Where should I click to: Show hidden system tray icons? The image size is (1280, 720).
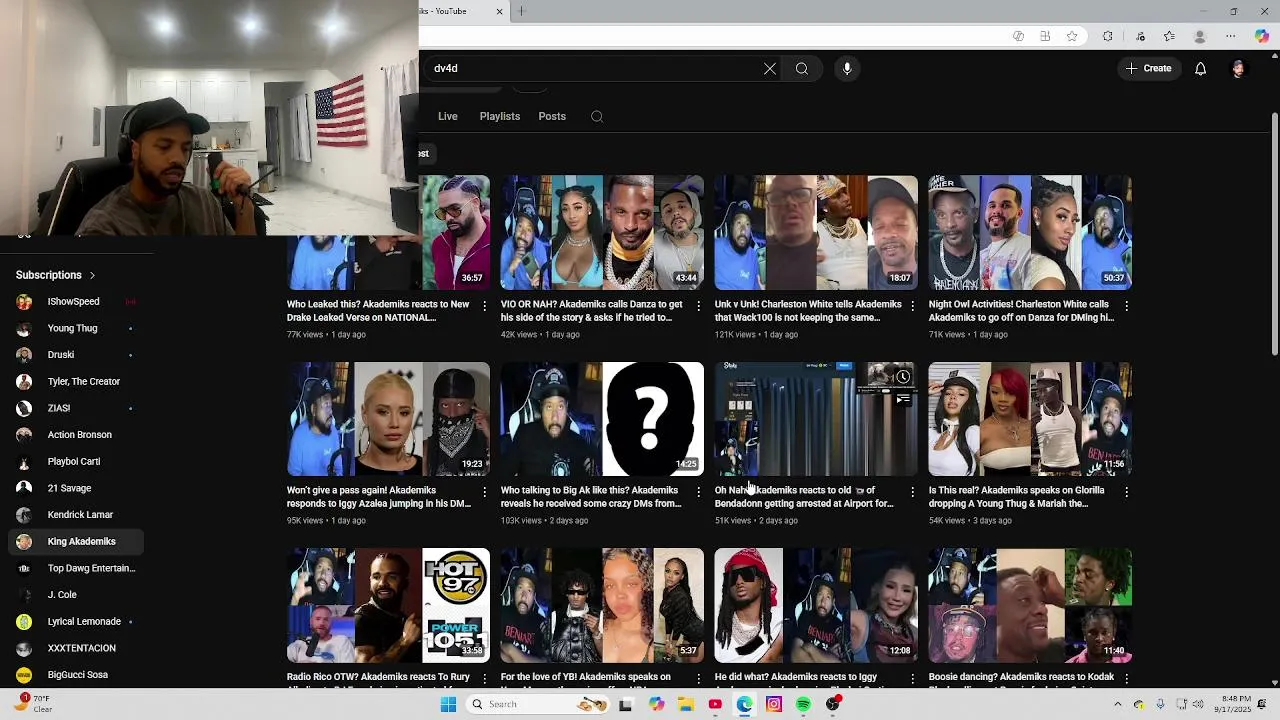click(x=1117, y=704)
